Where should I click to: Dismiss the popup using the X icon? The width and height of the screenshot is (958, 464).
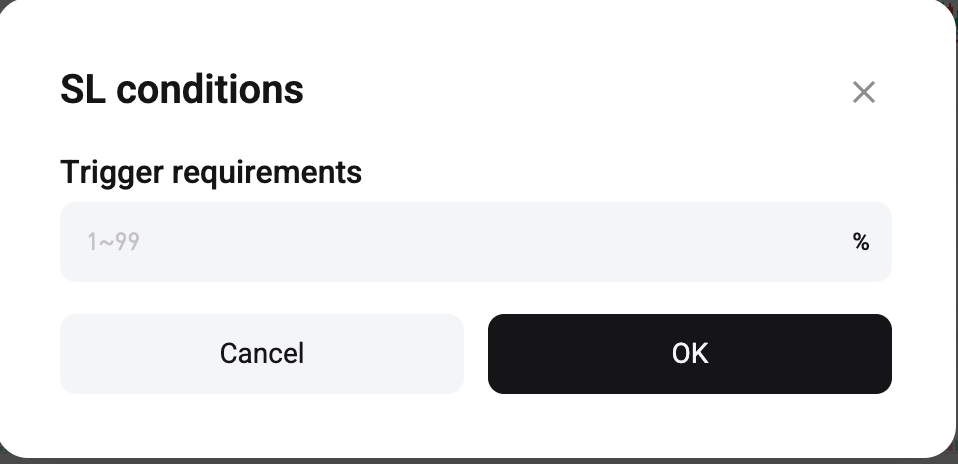[x=863, y=92]
